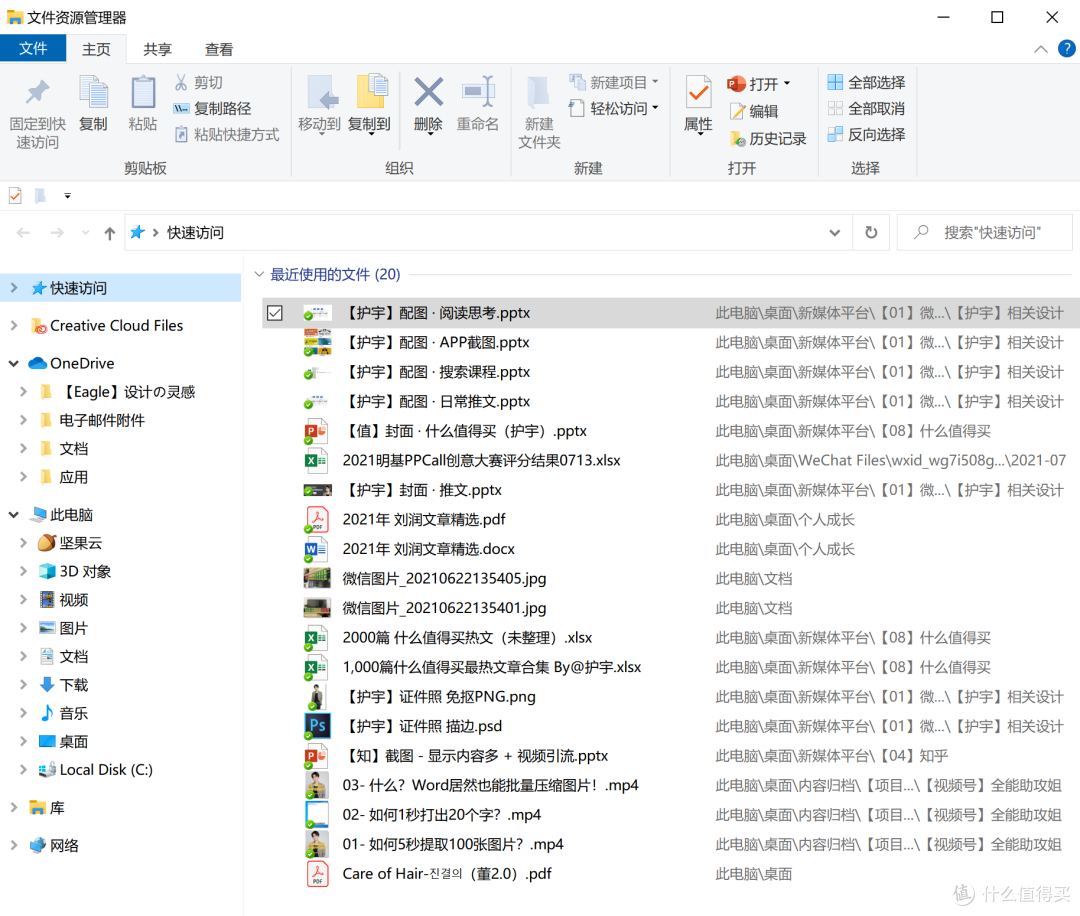This screenshot has width=1080, height=916.
Task: Click the 粘贴快捷方式 button
Action: [227, 134]
